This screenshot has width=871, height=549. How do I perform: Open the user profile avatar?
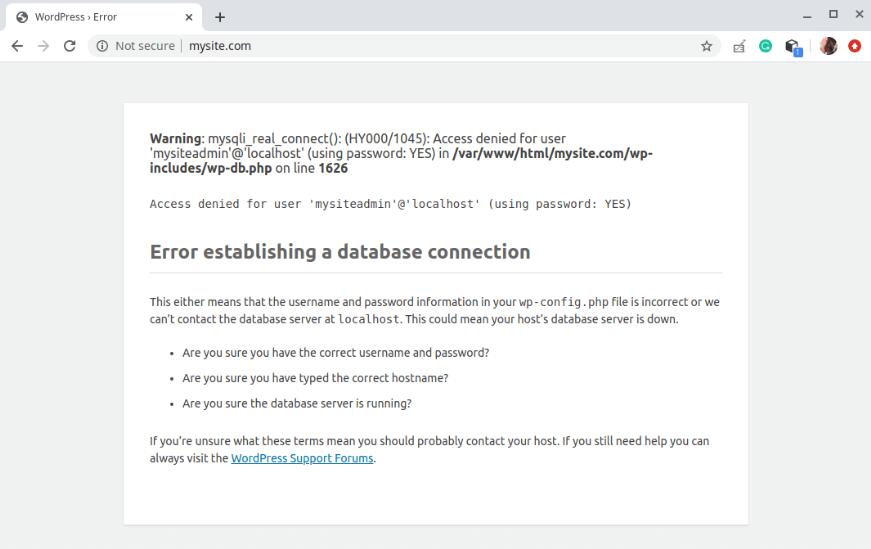[828, 46]
